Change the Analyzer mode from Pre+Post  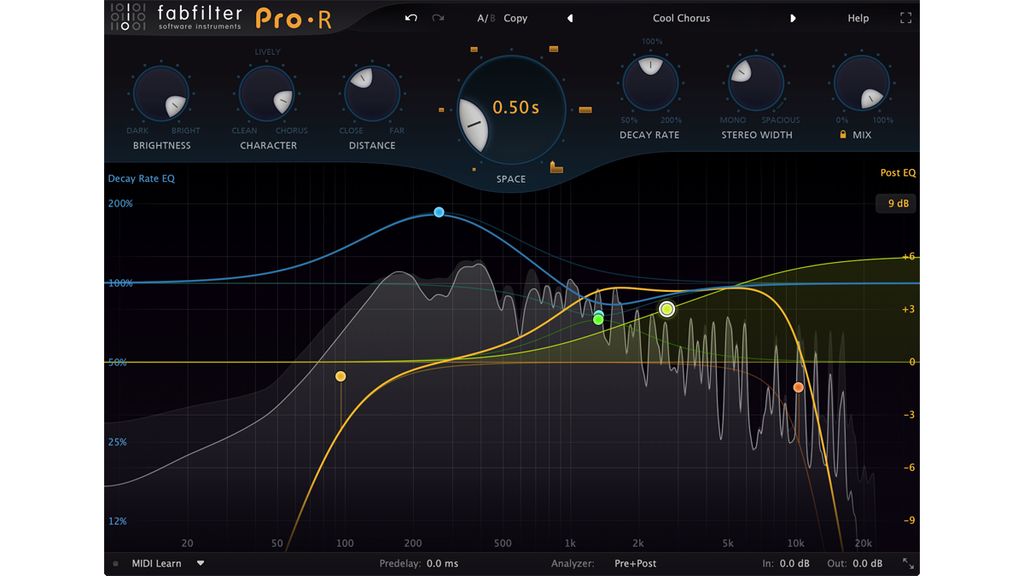637,563
